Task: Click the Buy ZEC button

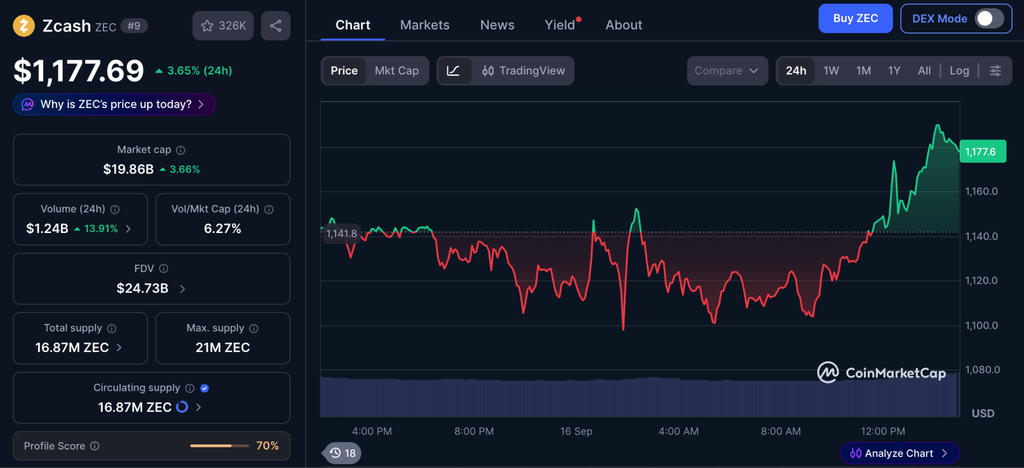Action: (856, 18)
